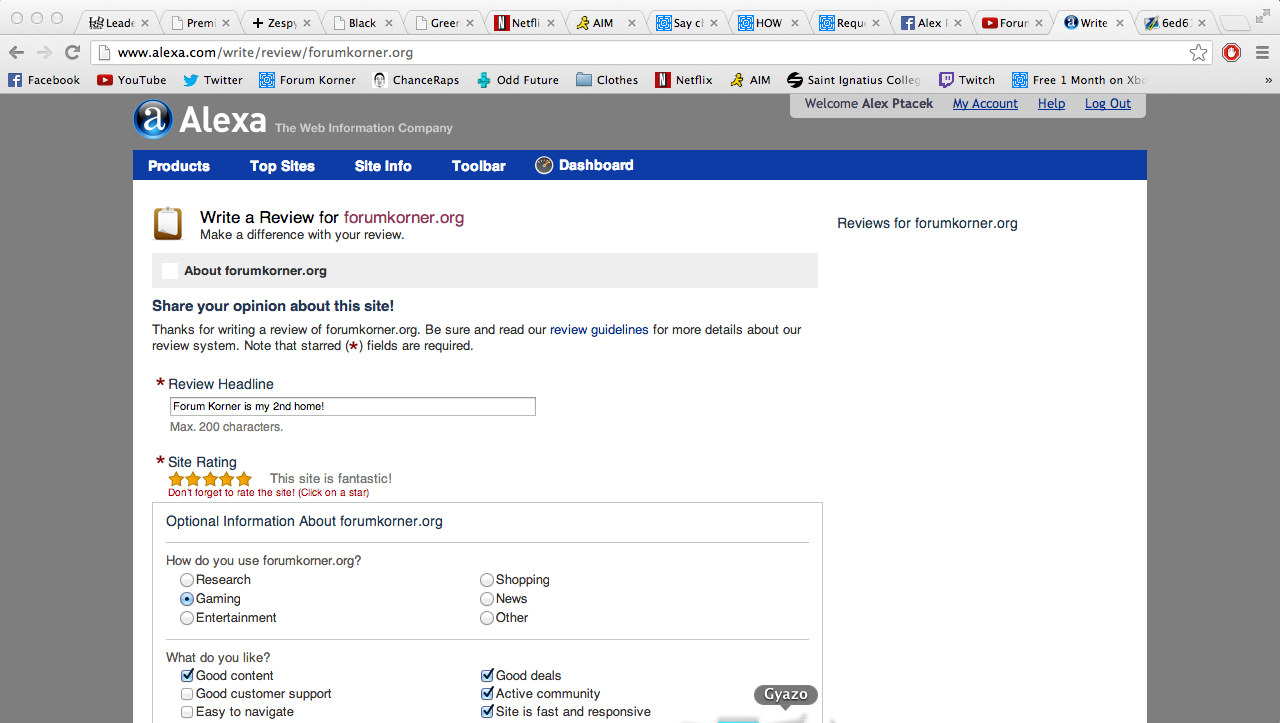Screen dimensions: 1280x723
Task: Select the Entertainment radio button
Action: [187, 618]
